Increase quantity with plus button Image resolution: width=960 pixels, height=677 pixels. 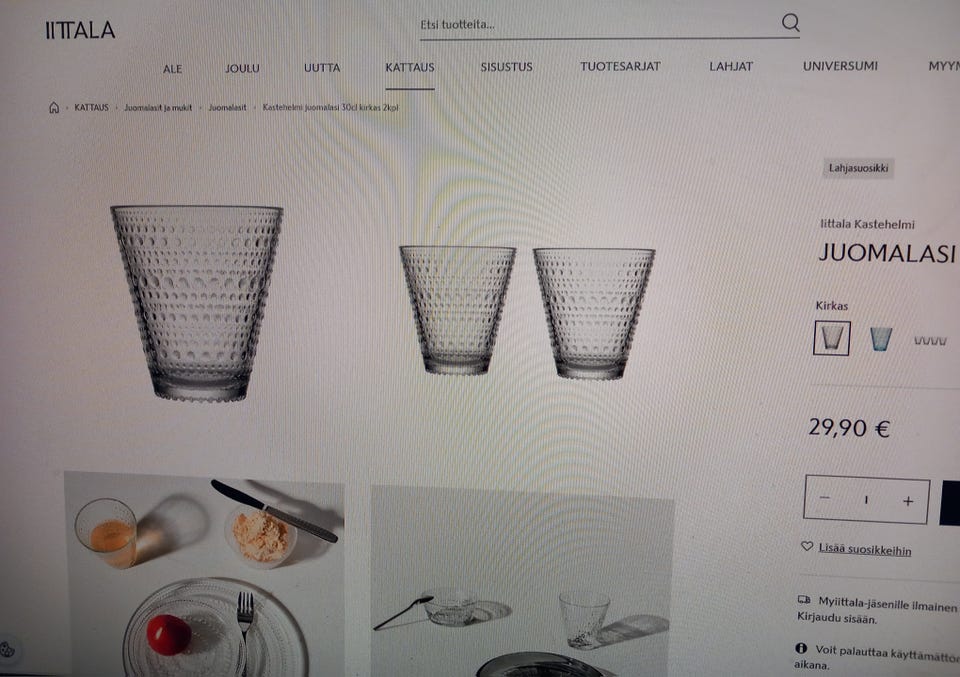pyautogui.click(x=908, y=501)
